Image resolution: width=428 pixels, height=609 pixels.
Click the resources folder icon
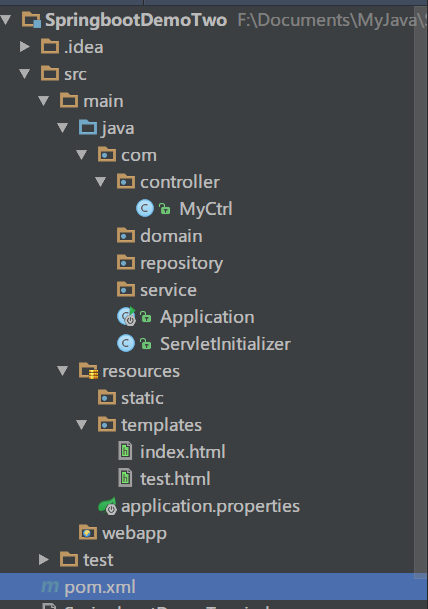tap(88, 371)
